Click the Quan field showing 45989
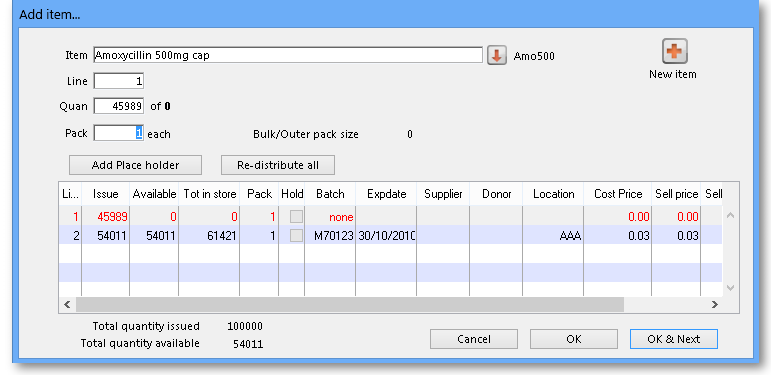771x375 pixels. pyautogui.click(x=119, y=106)
